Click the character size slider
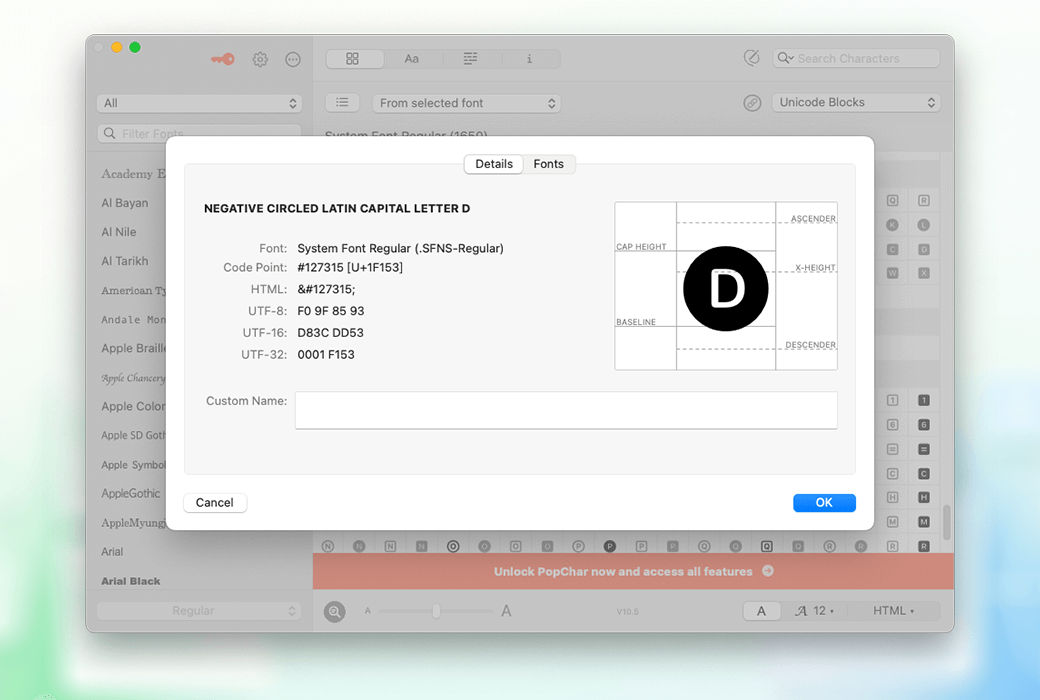Image resolution: width=1040 pixels, height=700 pixels. 436,611
